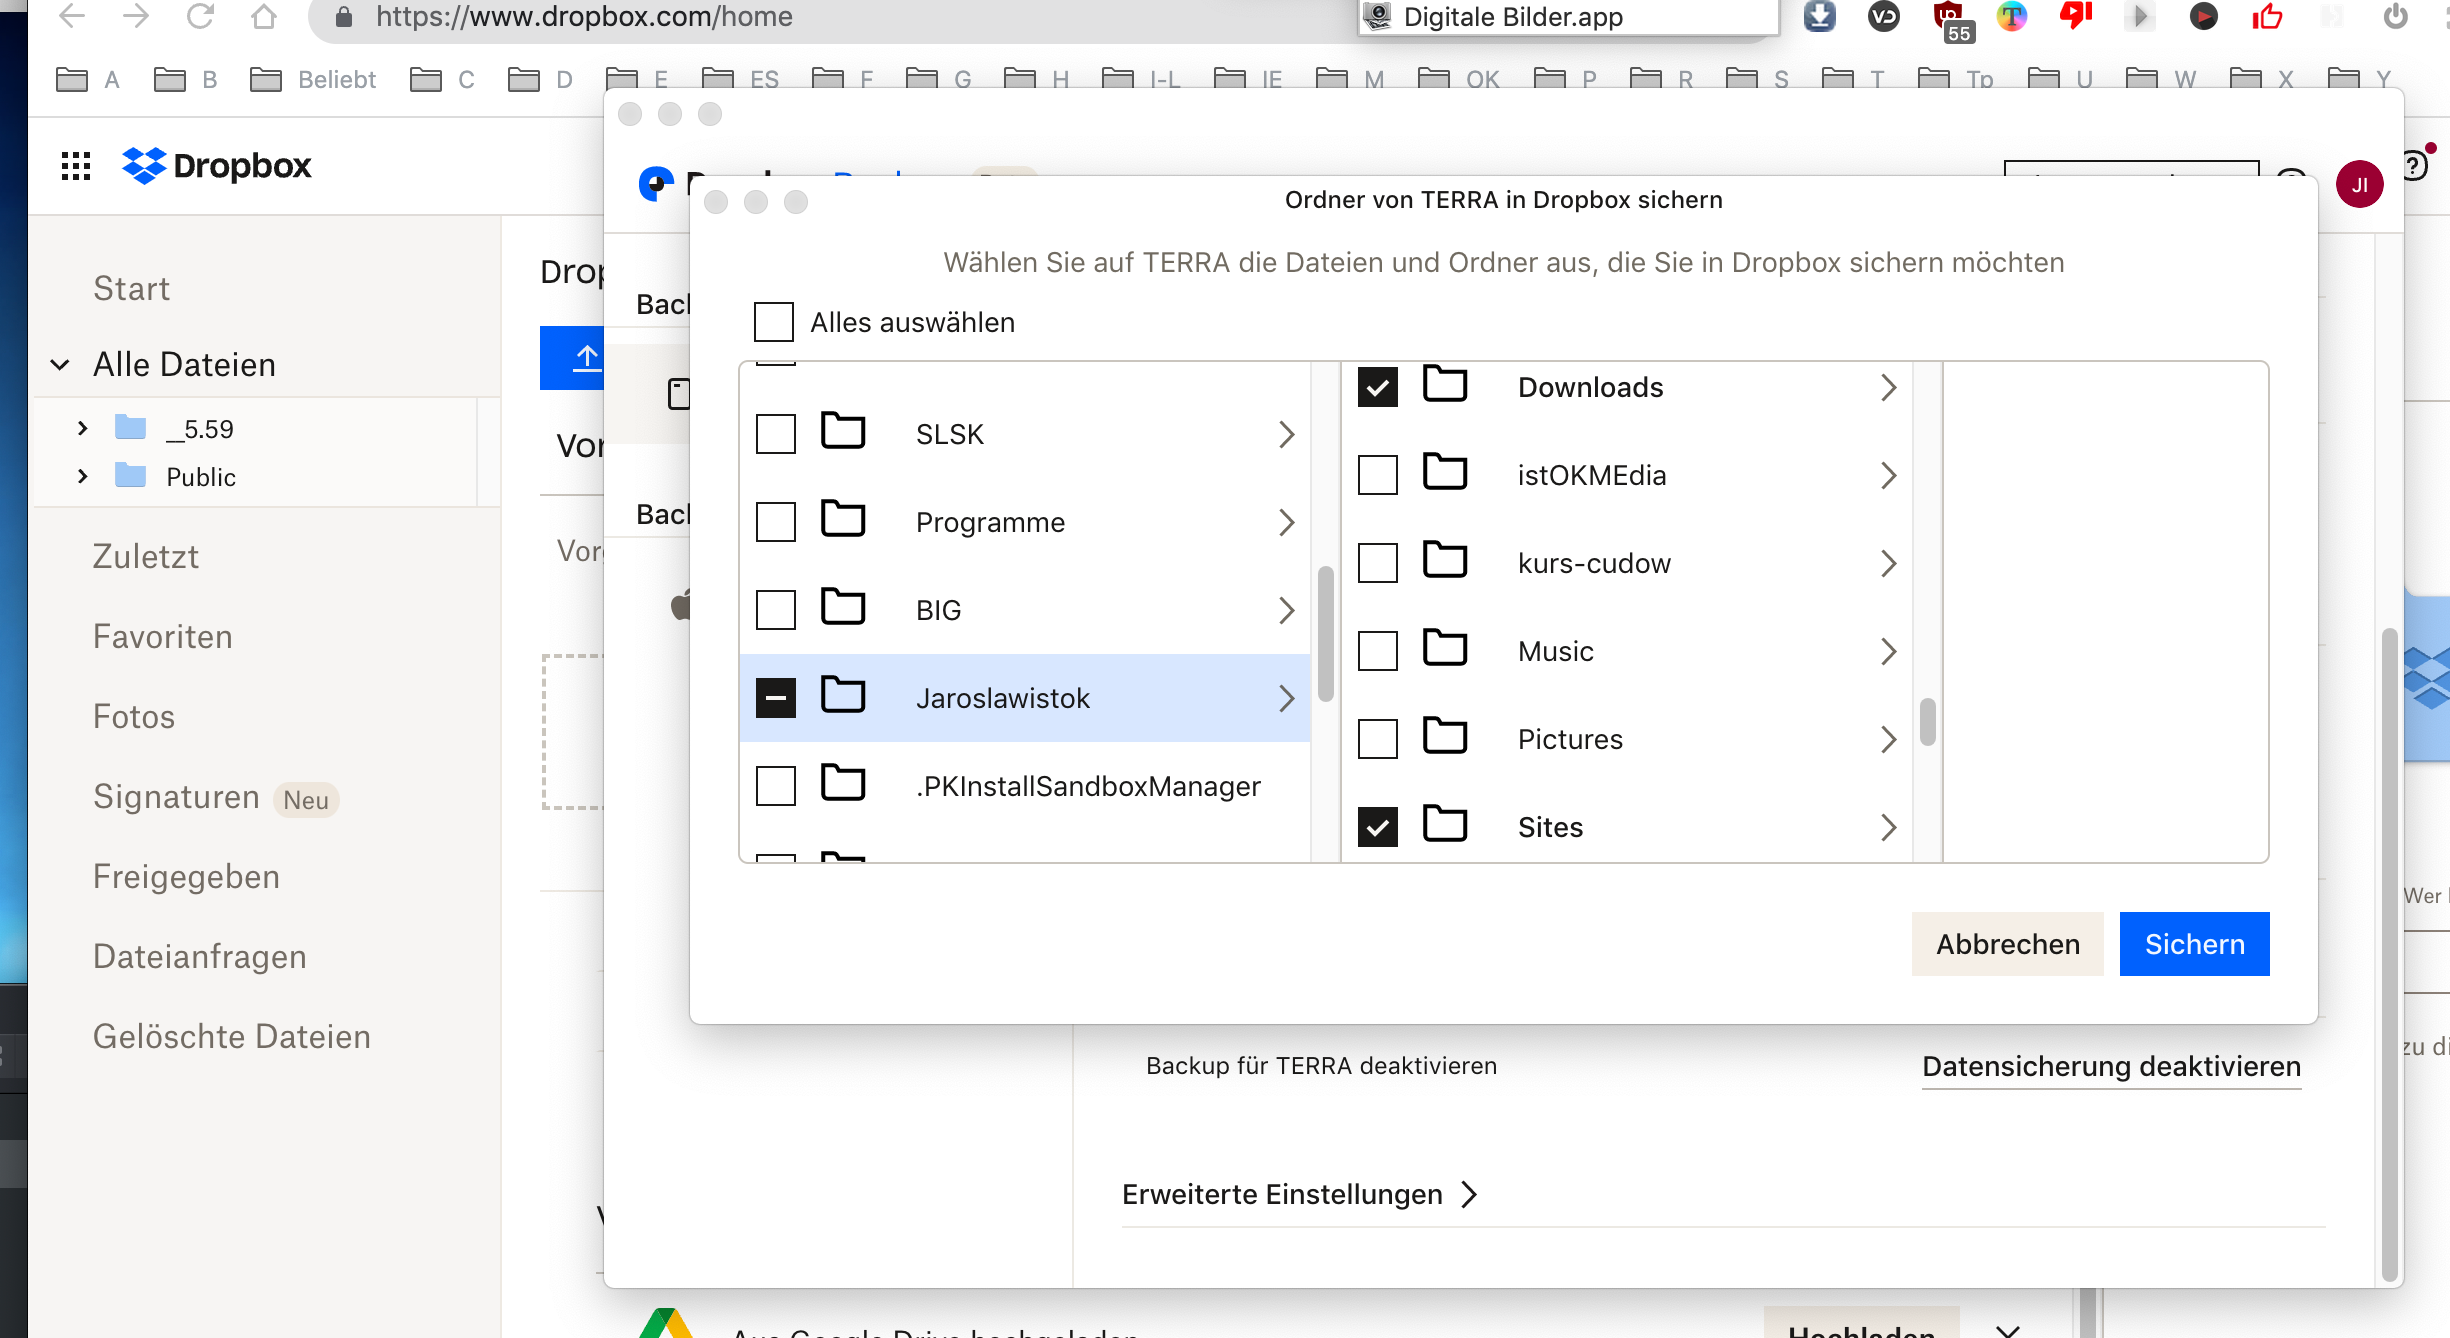The width and height of the screenshot is (2450, 1338).
Task: Go to the browser home icon
Action: click(264, 16)
